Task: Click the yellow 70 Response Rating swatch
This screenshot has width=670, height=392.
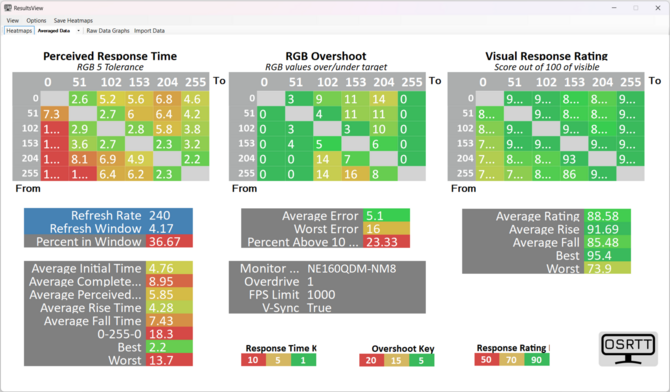Action: pos(511,360)
